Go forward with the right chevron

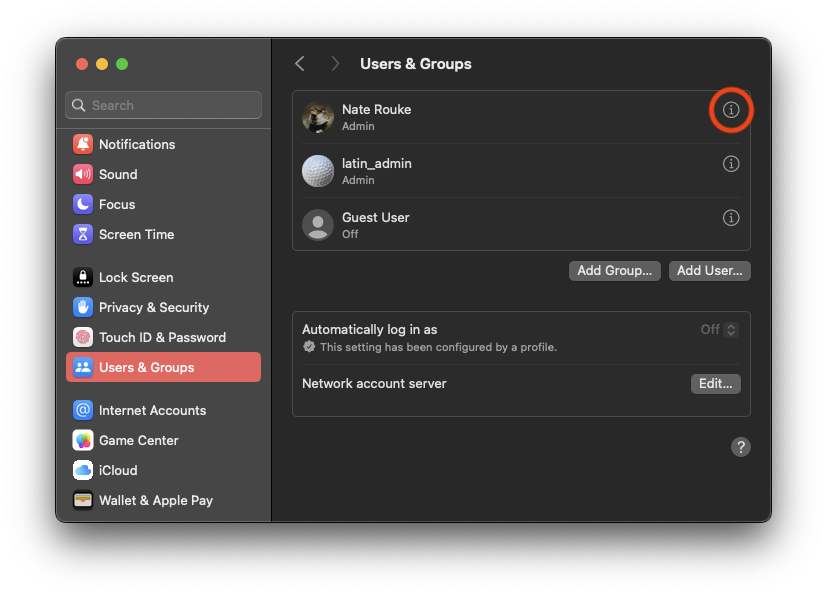[x=335, y=64]
